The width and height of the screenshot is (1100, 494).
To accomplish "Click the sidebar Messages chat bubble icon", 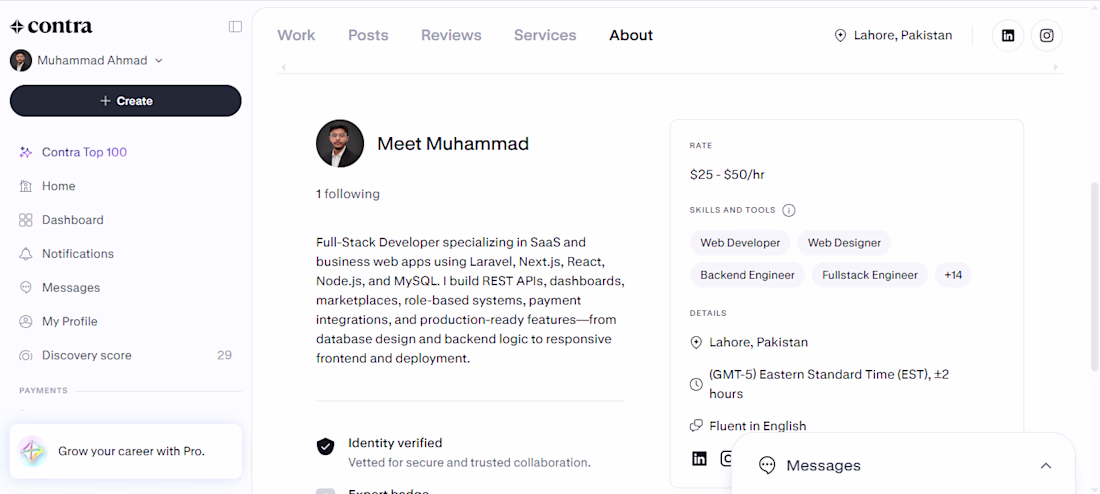I will [25, 288].
